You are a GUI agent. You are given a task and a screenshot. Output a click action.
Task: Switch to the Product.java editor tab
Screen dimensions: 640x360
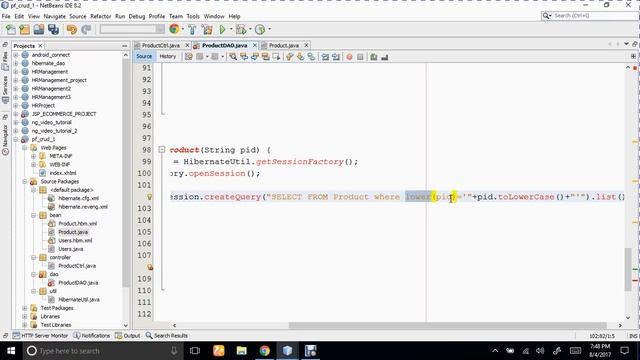tap(284, 45)
